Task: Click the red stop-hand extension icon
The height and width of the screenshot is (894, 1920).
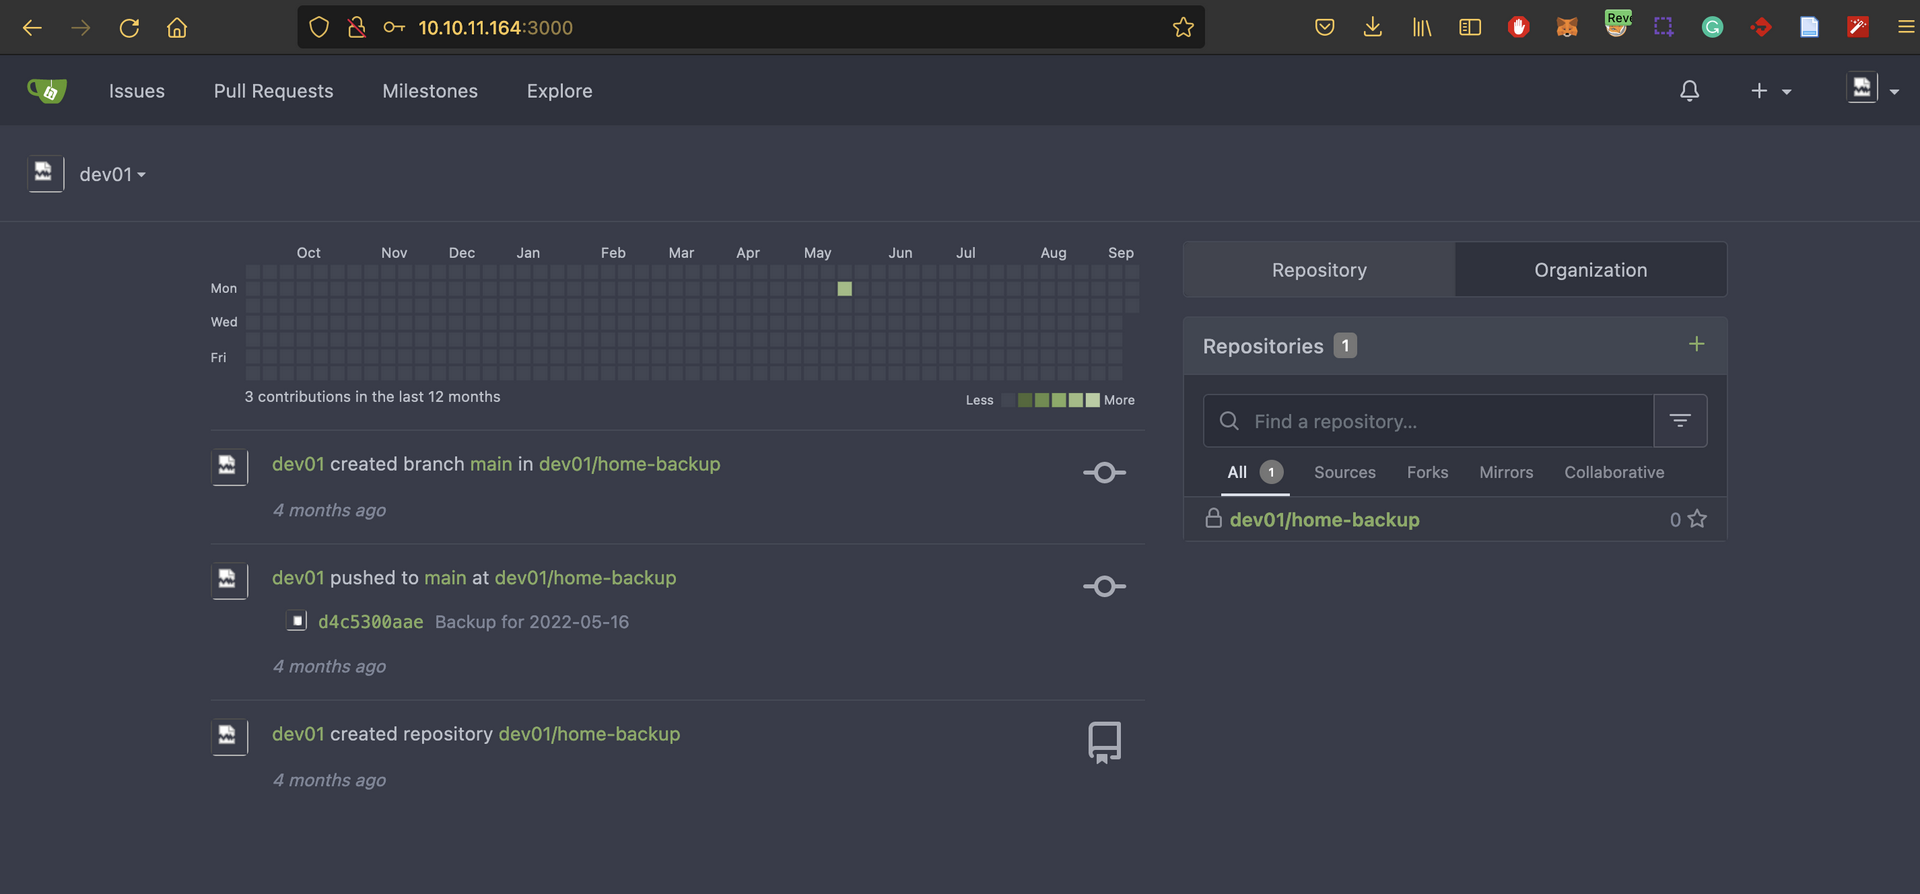Action: [1518, 27]
